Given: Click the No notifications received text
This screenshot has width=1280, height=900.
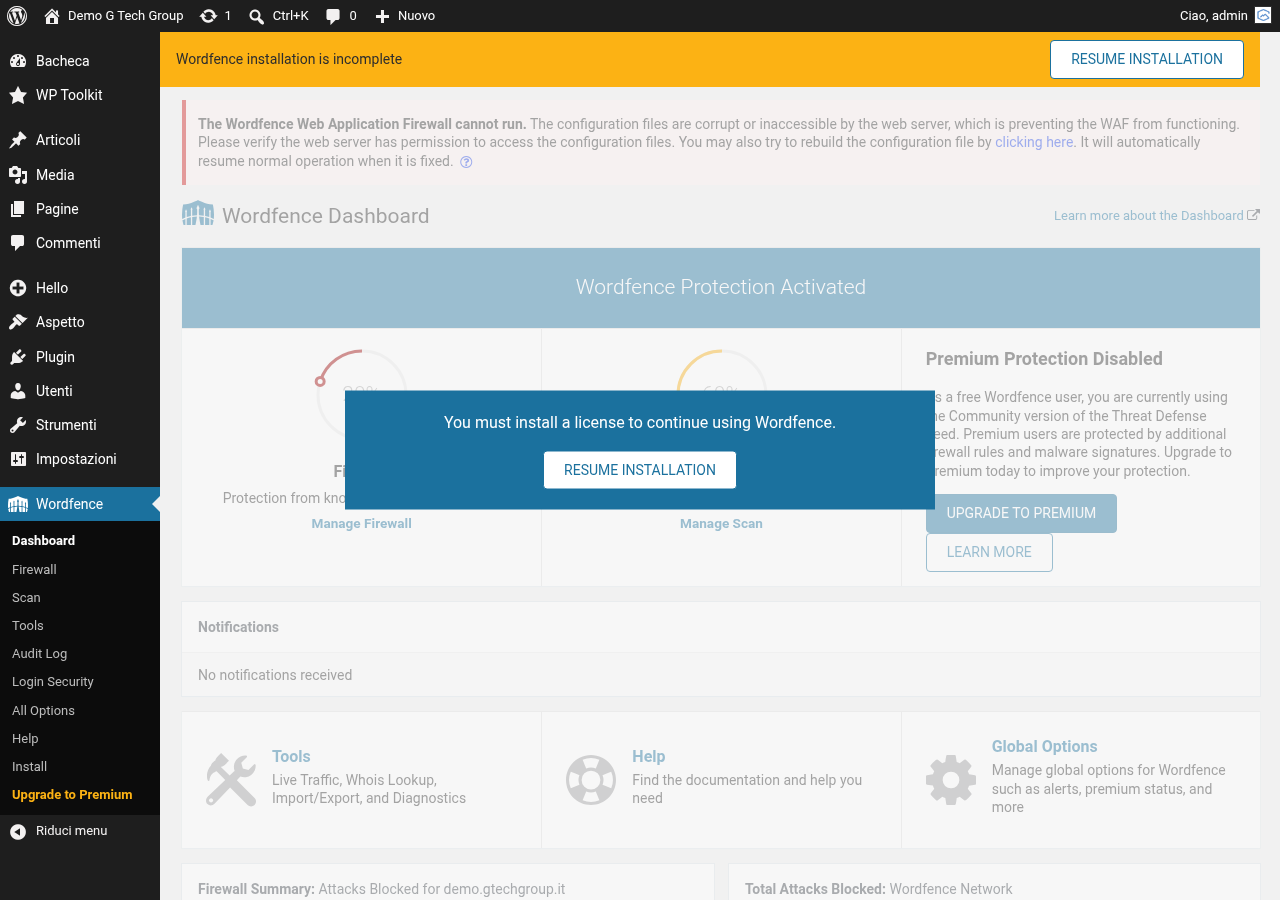Looking at the screenshot, I should [275, 675].
